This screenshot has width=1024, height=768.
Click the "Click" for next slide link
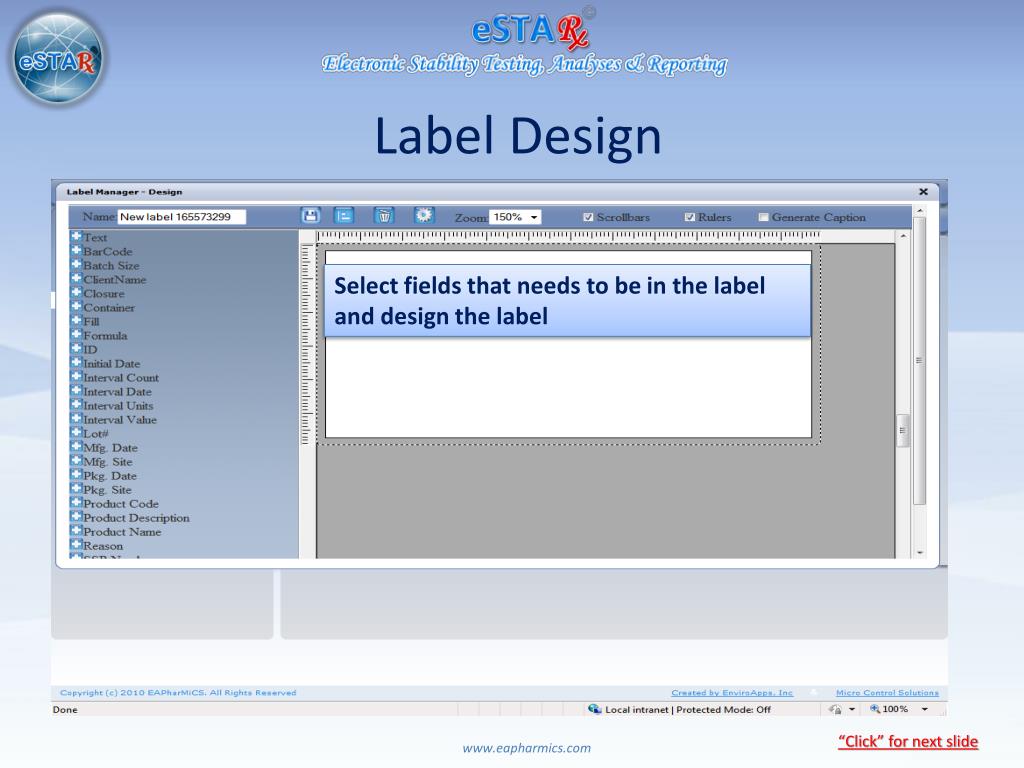click(908, 741)
